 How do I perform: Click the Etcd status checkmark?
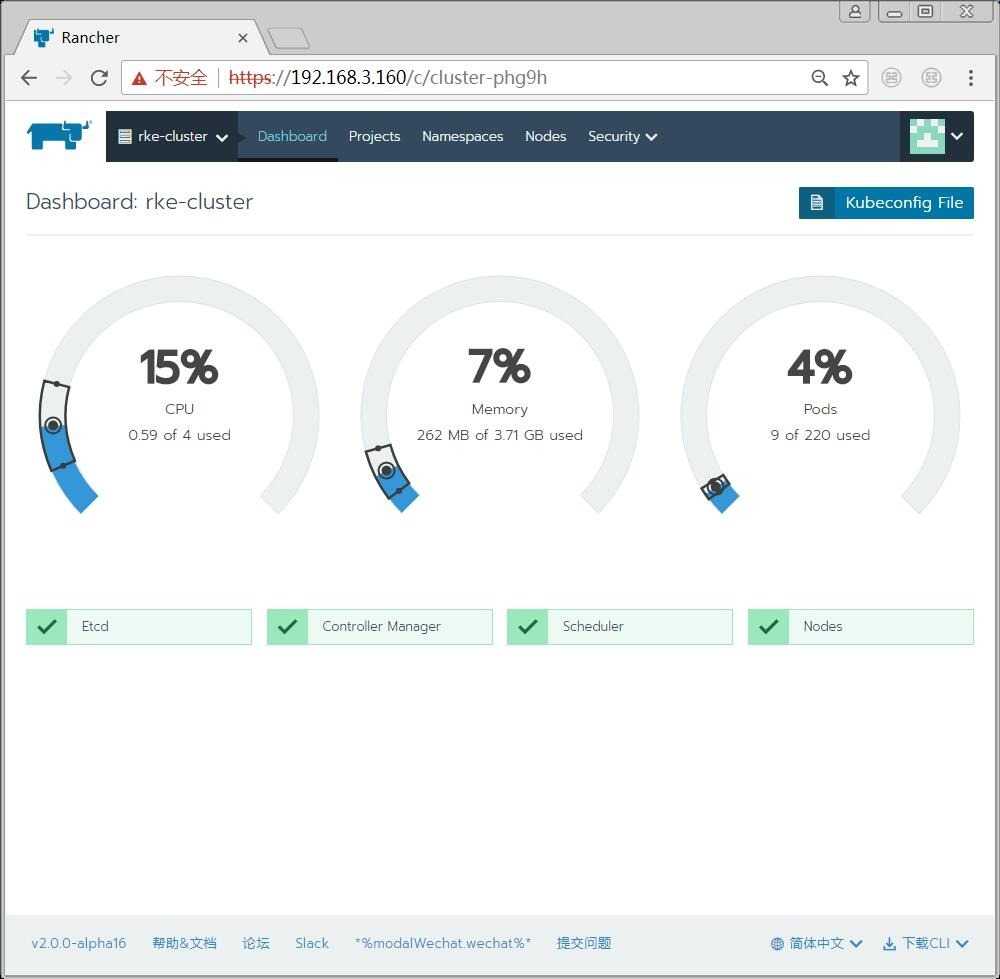coord(47,626)
